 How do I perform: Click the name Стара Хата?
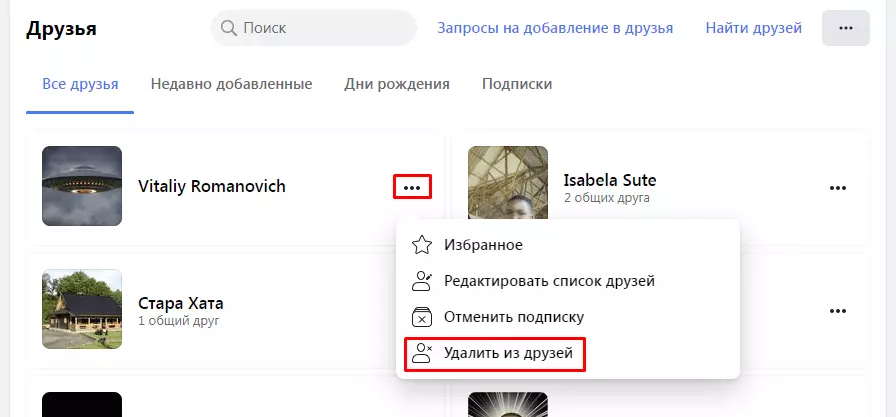click(x=181, y=303)
